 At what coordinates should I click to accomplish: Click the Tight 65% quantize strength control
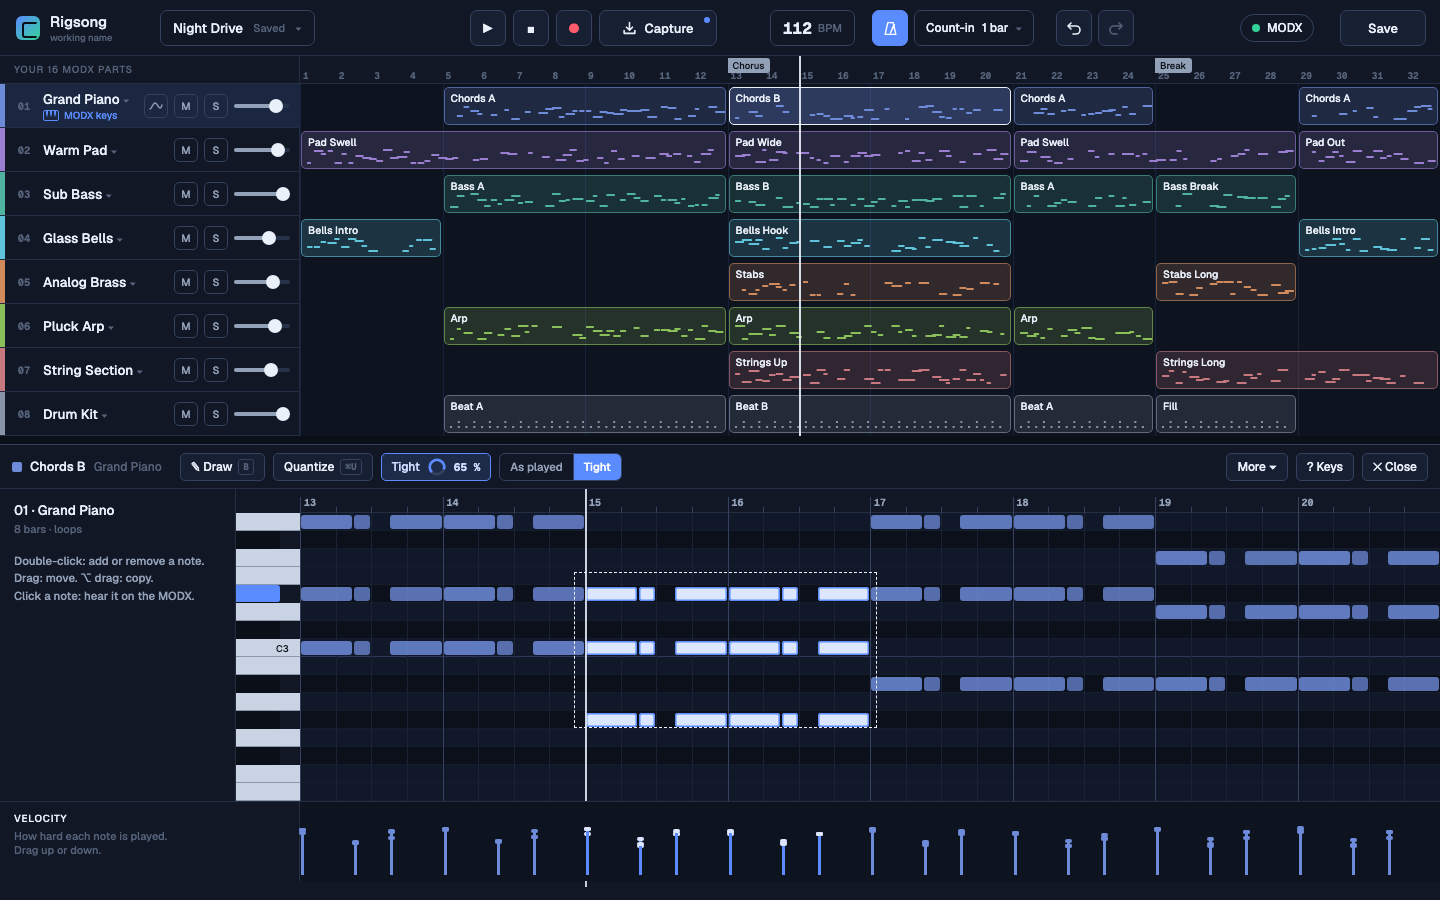436,467
